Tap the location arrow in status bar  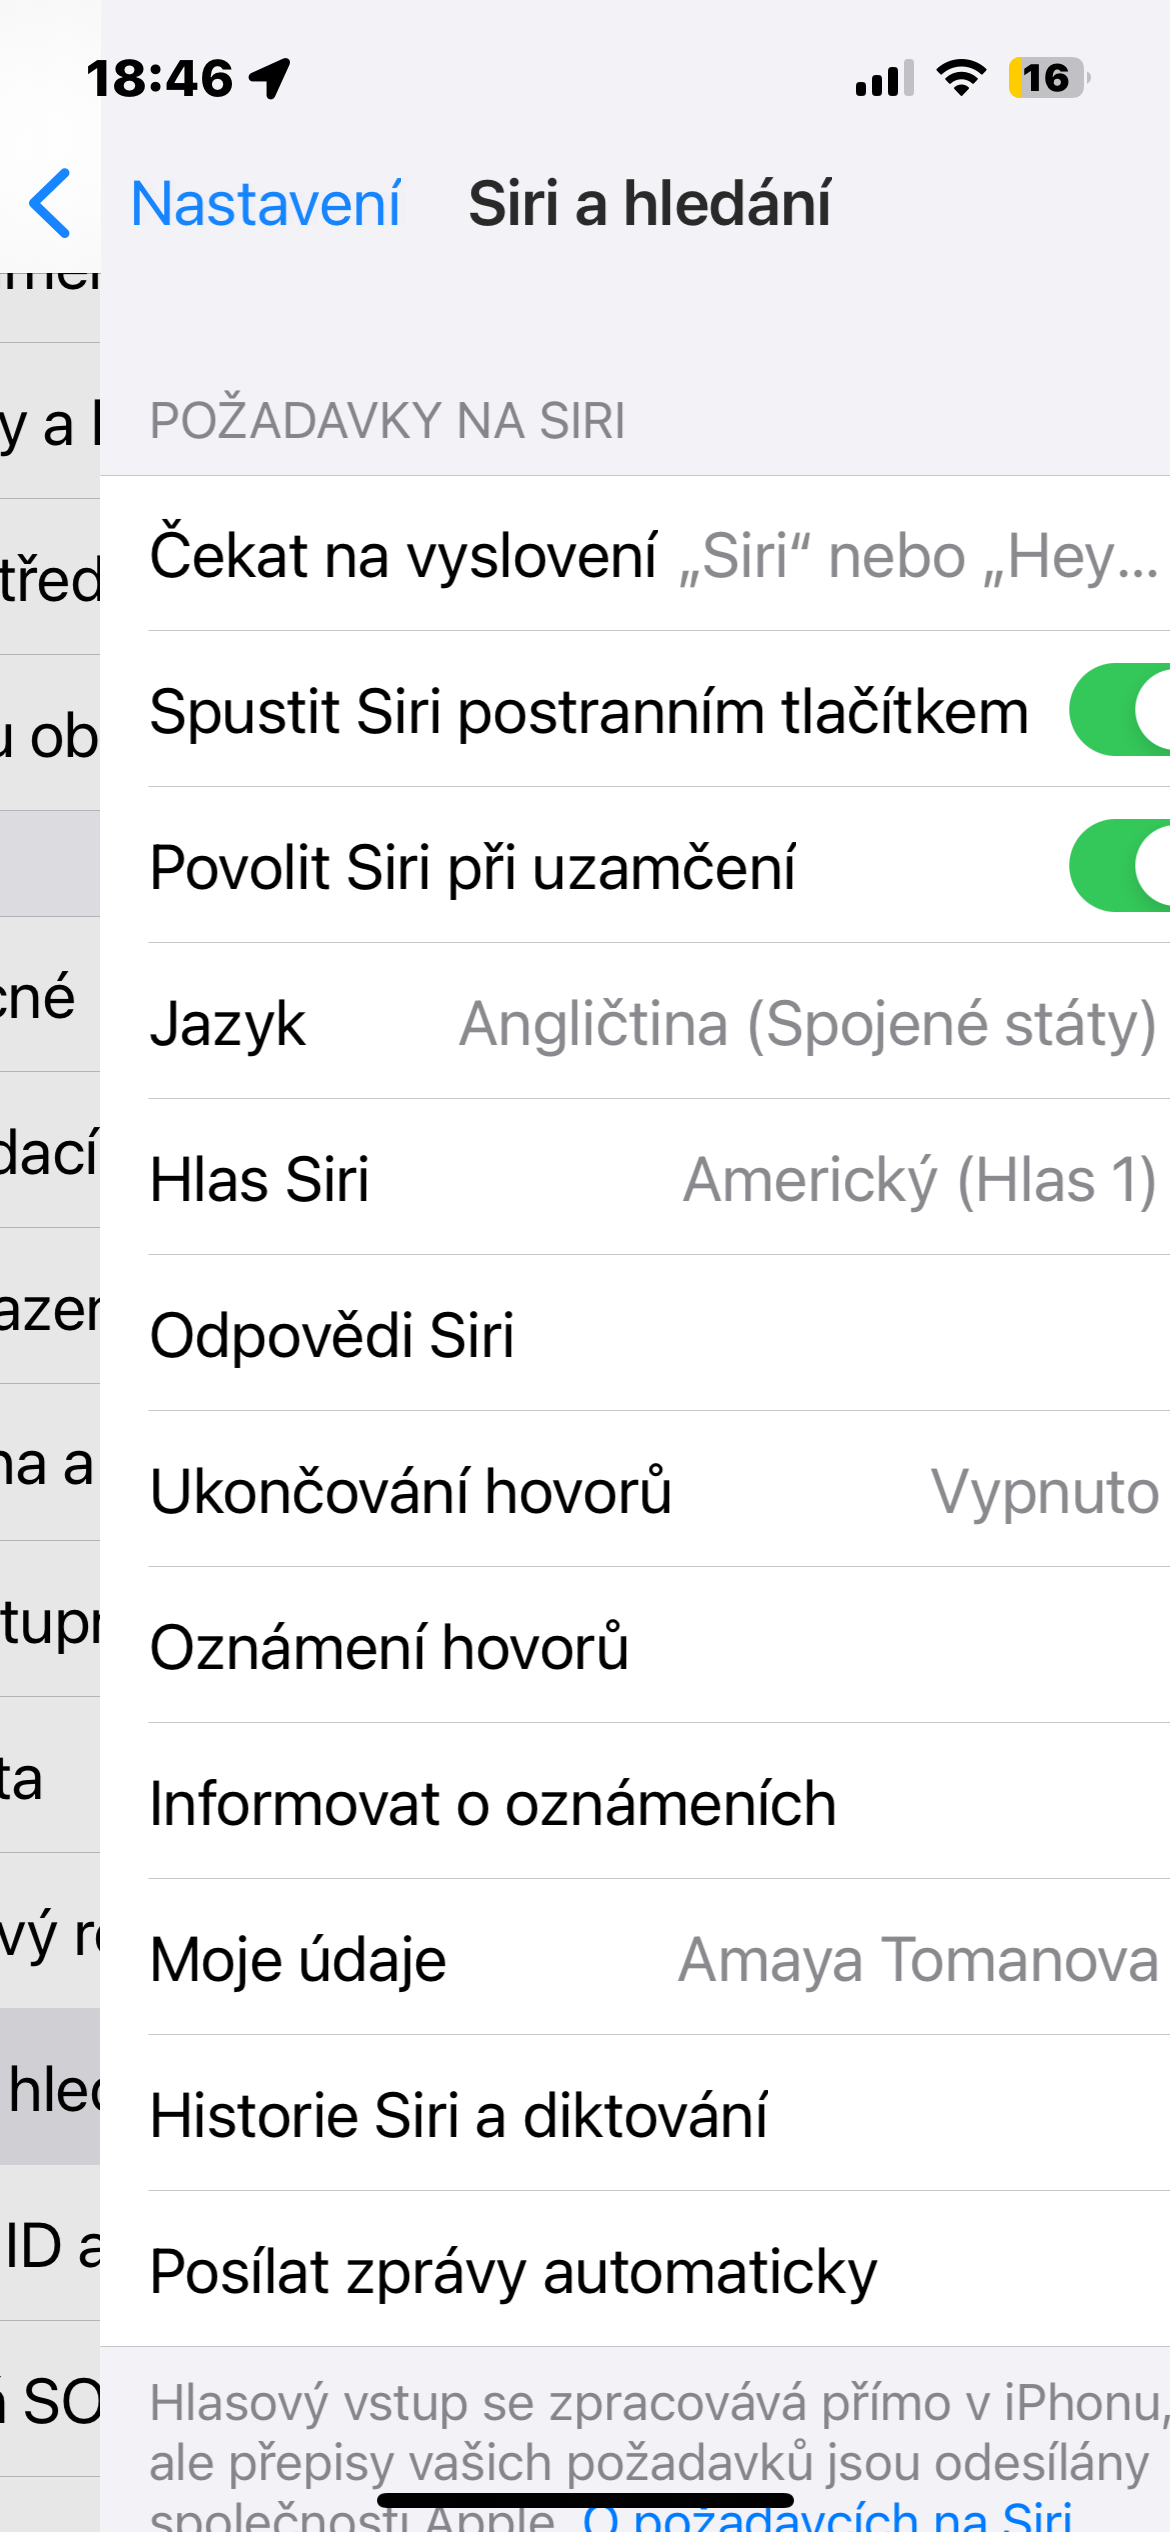(270, 78)
